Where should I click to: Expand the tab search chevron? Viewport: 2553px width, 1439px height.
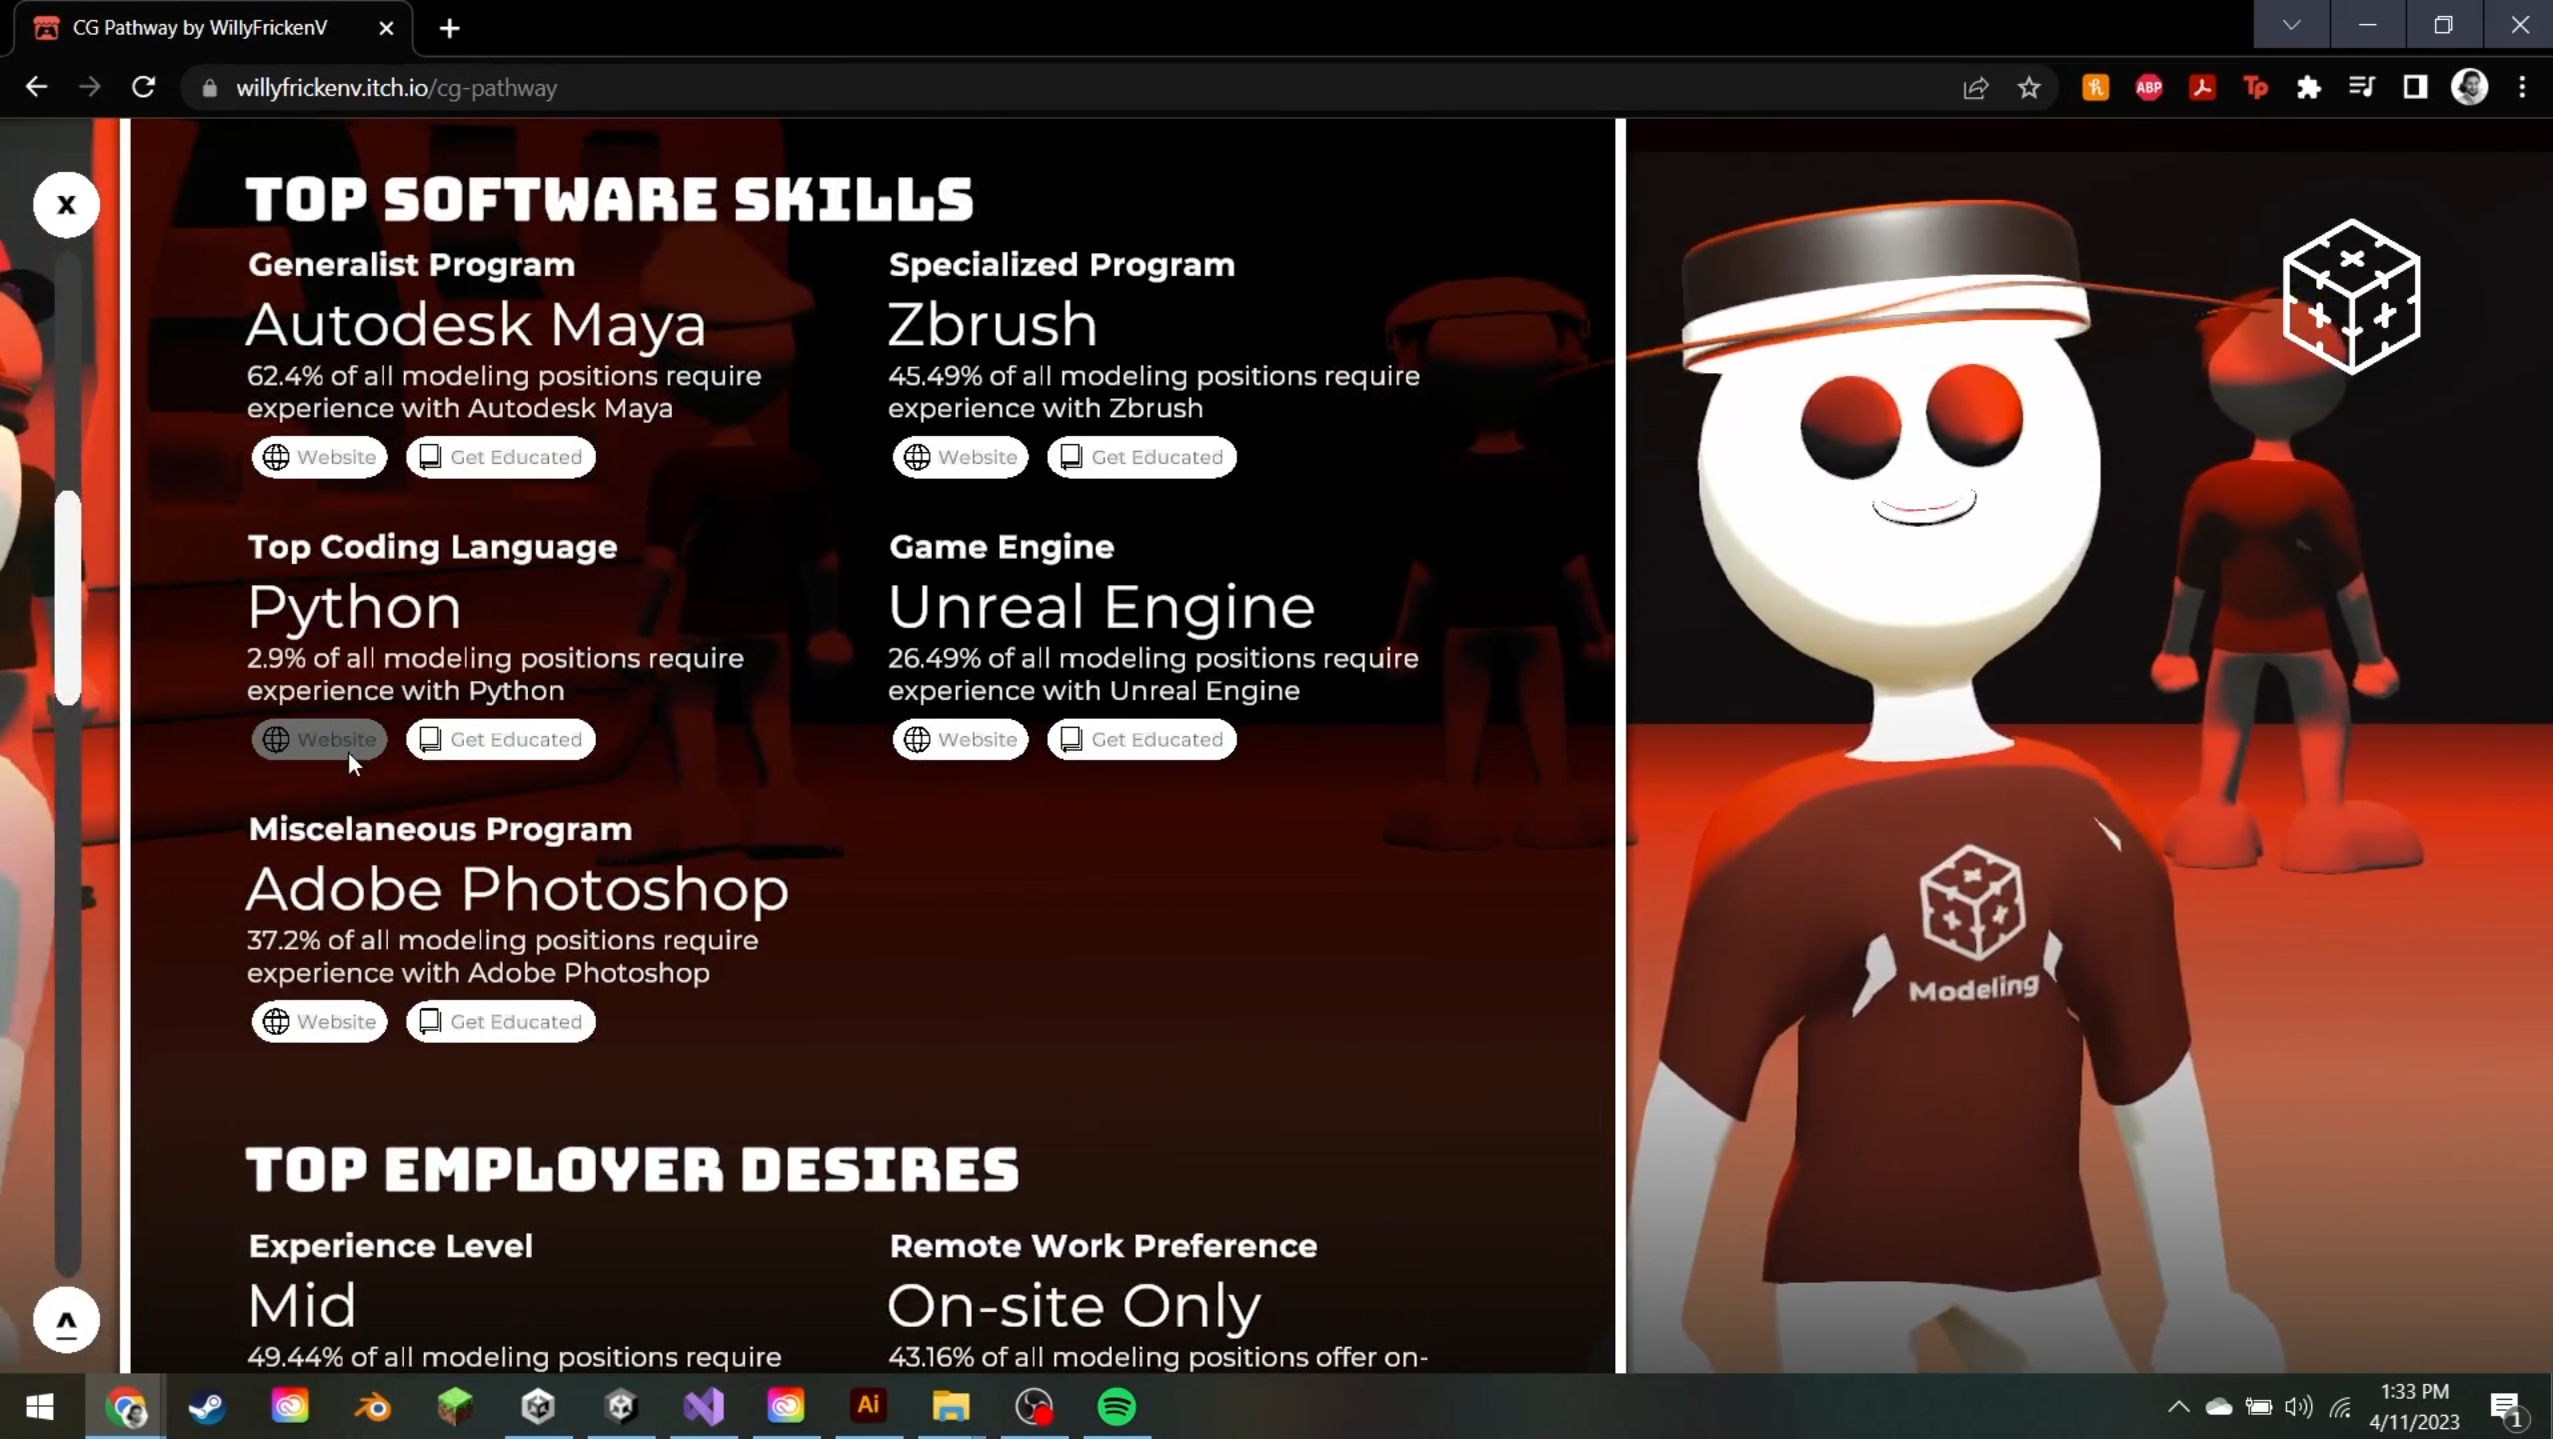click(2291, 25)
